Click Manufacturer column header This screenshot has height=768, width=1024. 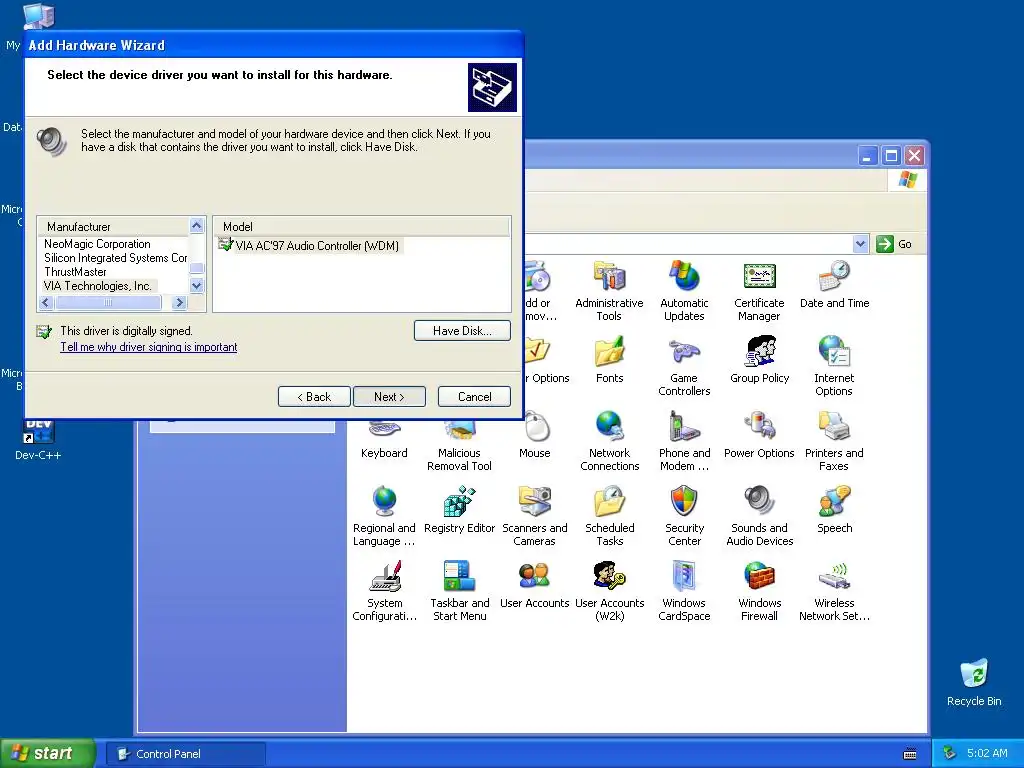113,227
